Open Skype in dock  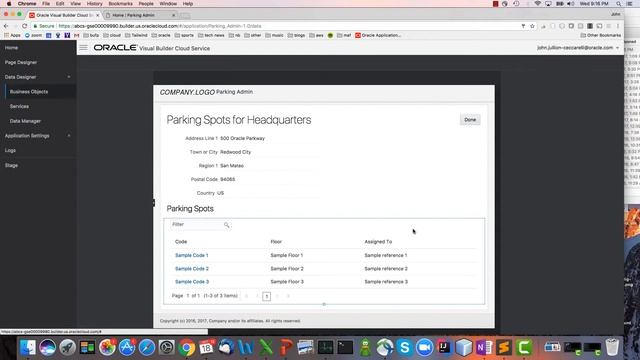point(405,347)
